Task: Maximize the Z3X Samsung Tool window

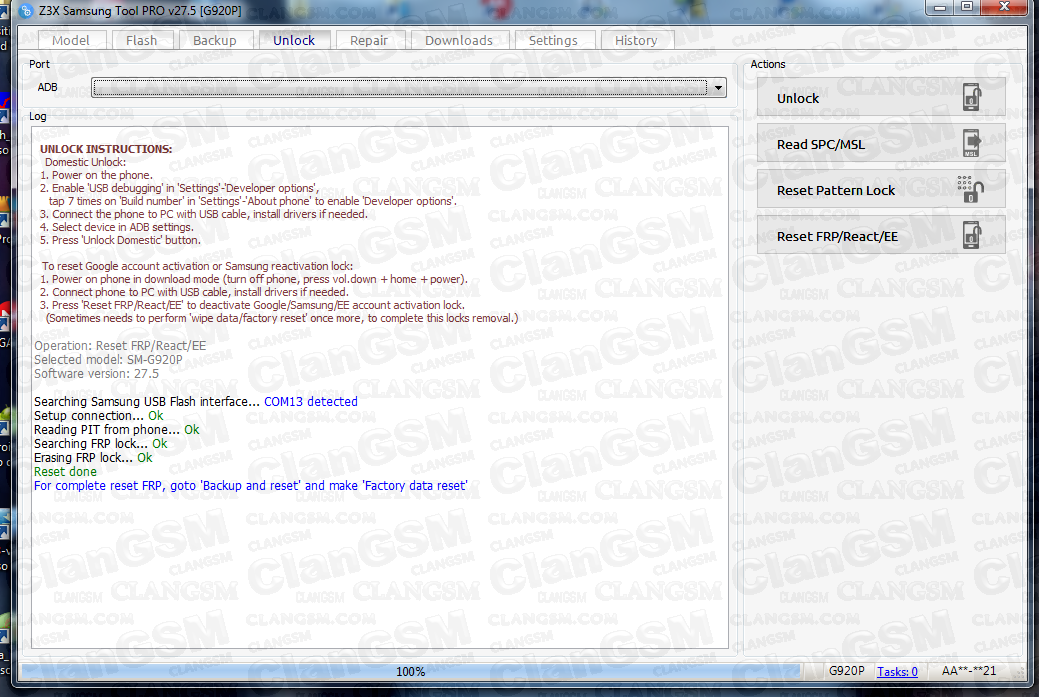Action: click(x=967, y=7)
